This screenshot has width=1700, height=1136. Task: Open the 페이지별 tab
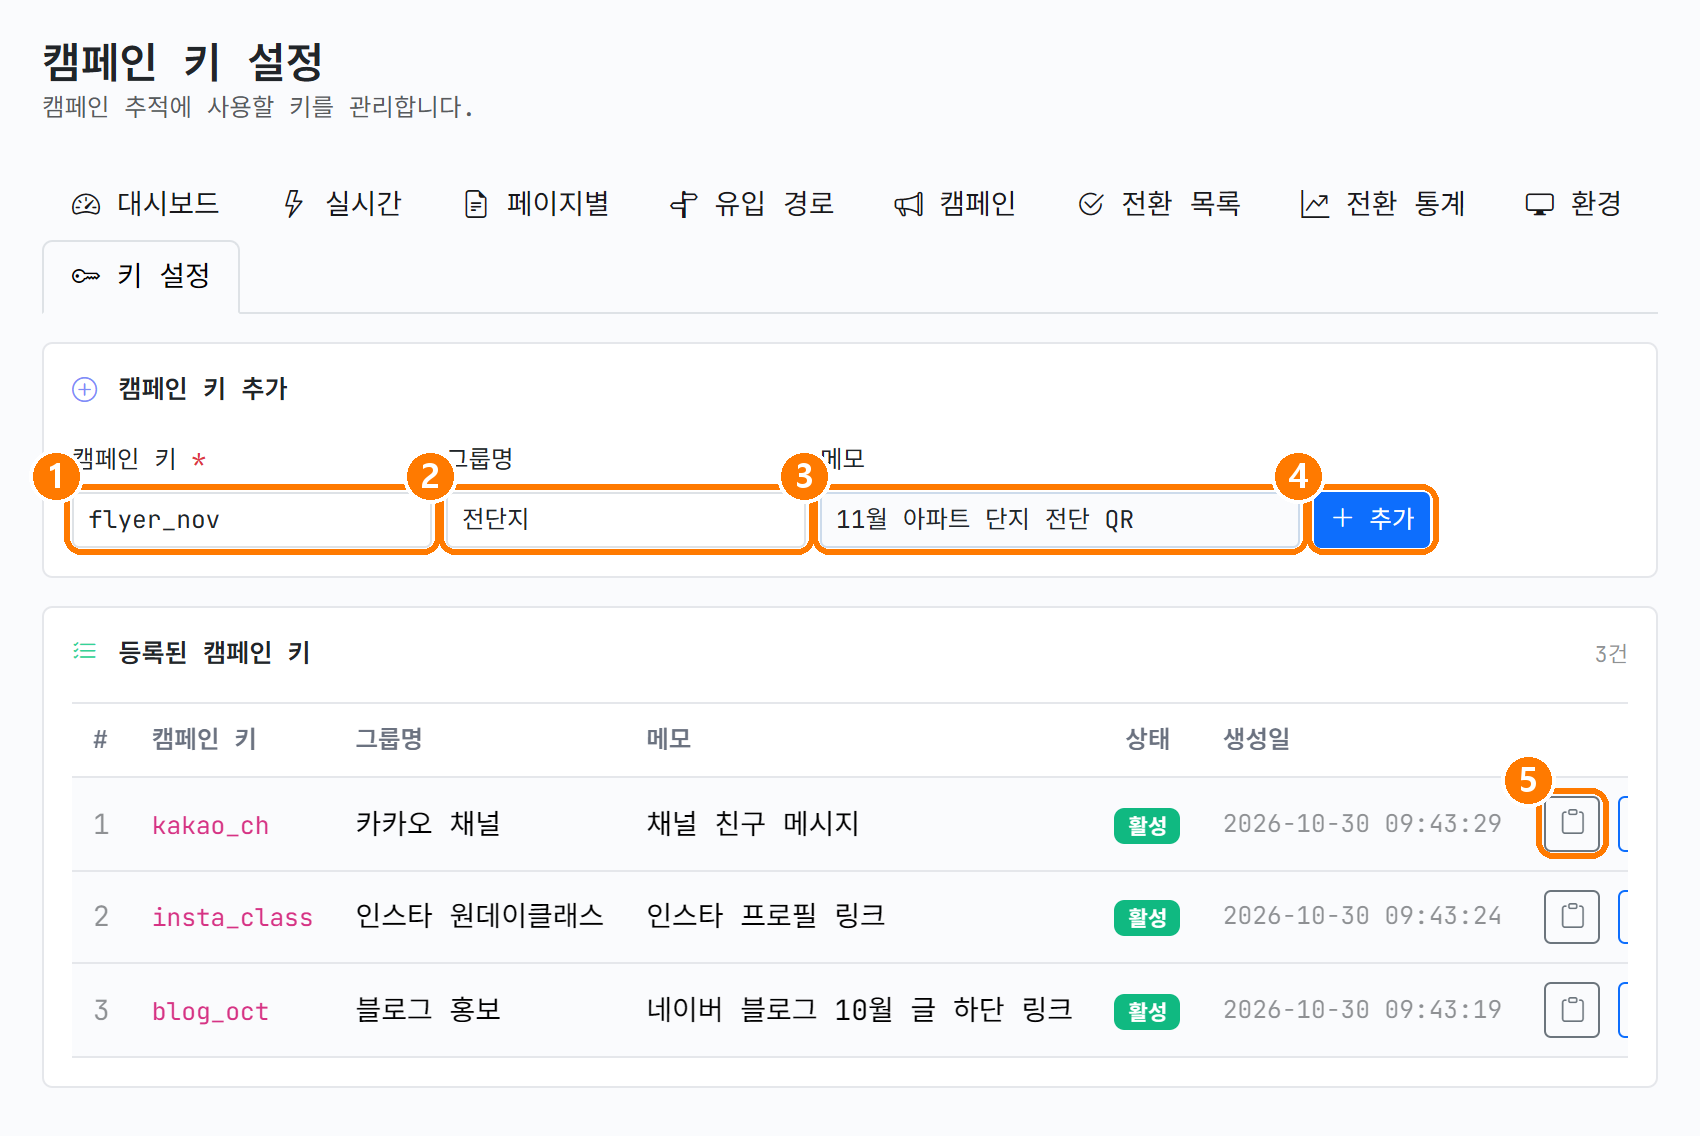537,204
